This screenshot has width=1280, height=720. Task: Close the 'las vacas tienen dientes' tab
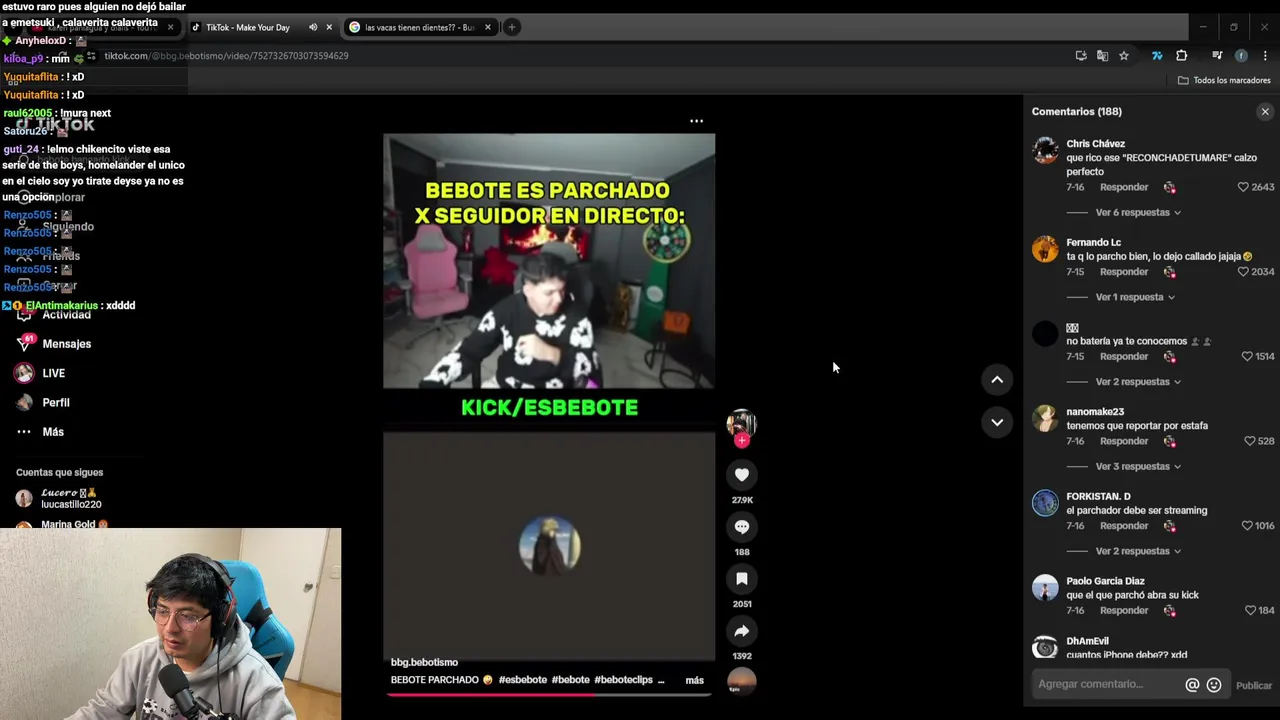click(488, 27)
